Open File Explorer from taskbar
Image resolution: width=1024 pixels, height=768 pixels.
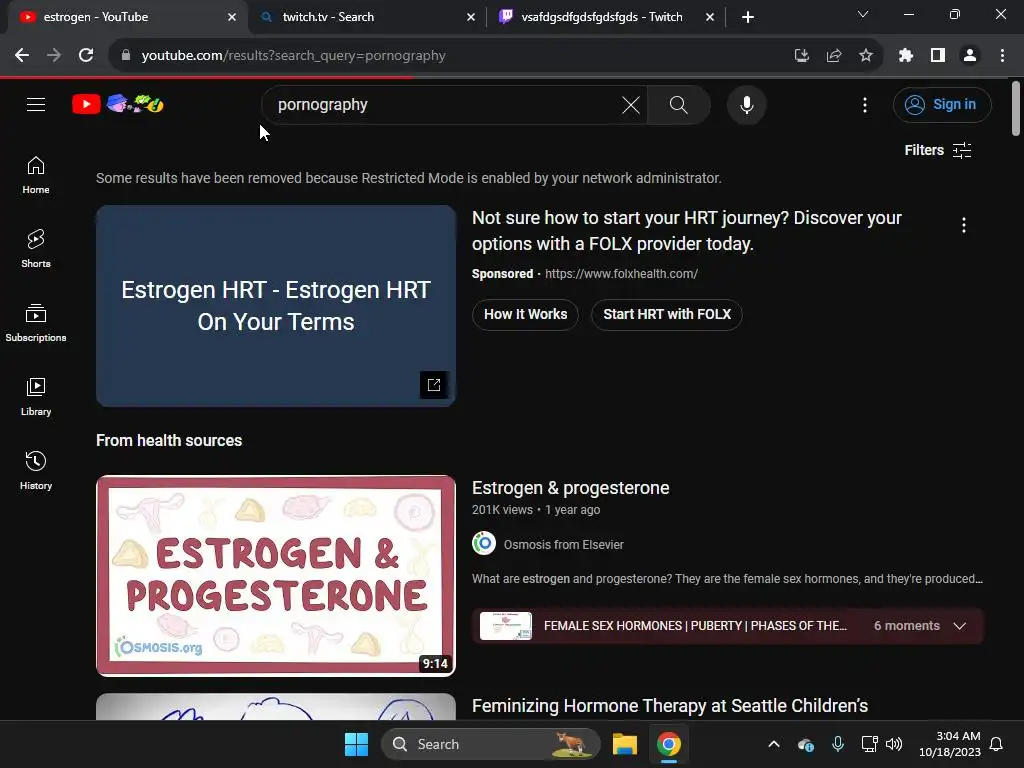[624, 744]
